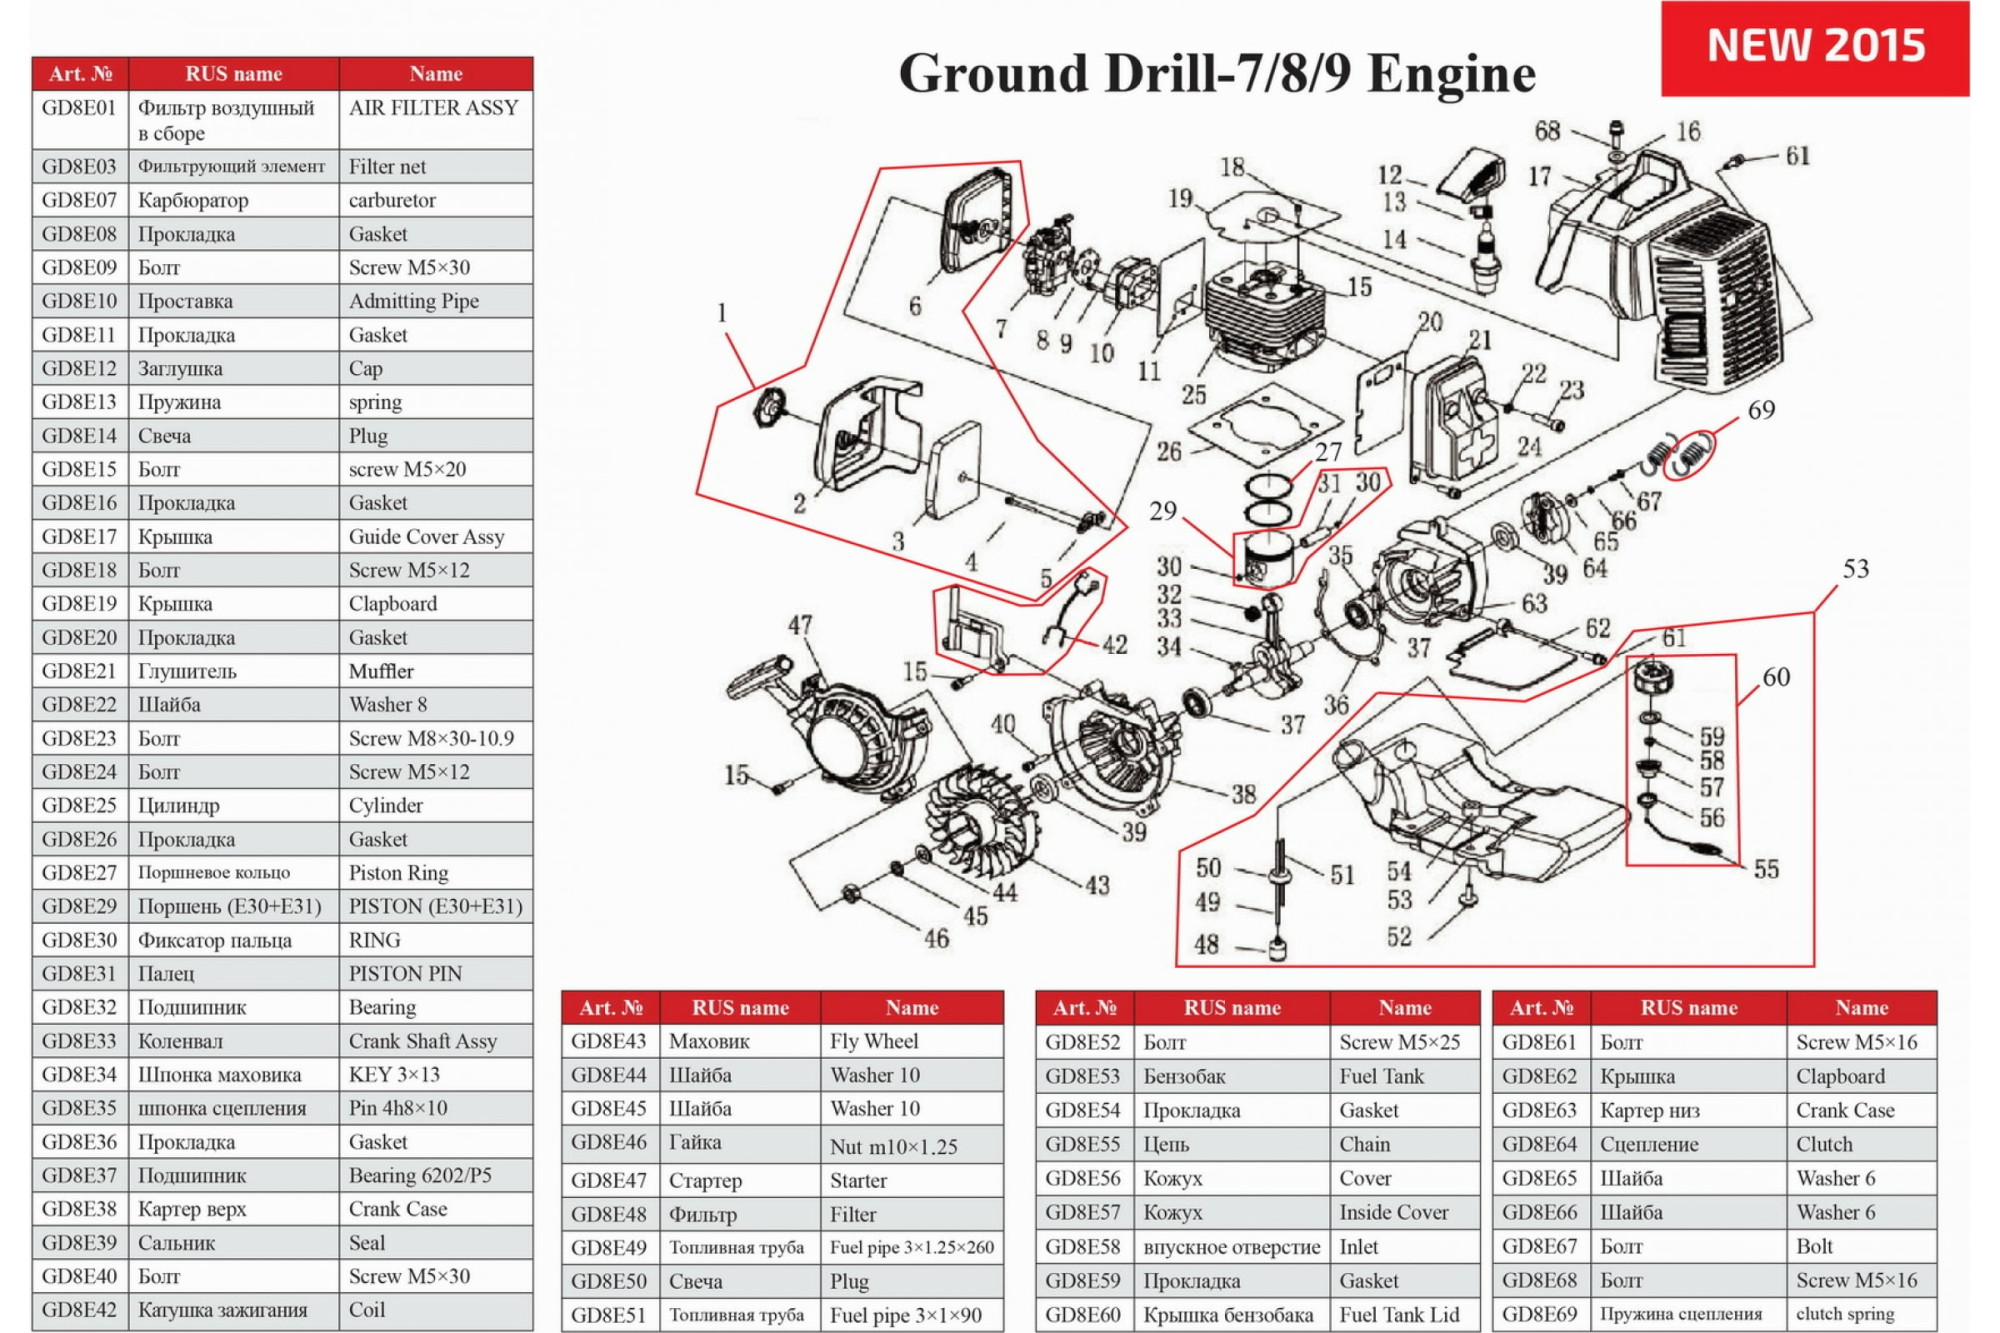Click the GD8E53 Fuel Tank table row
2000x1333 pixels.
(1256, 1076)
